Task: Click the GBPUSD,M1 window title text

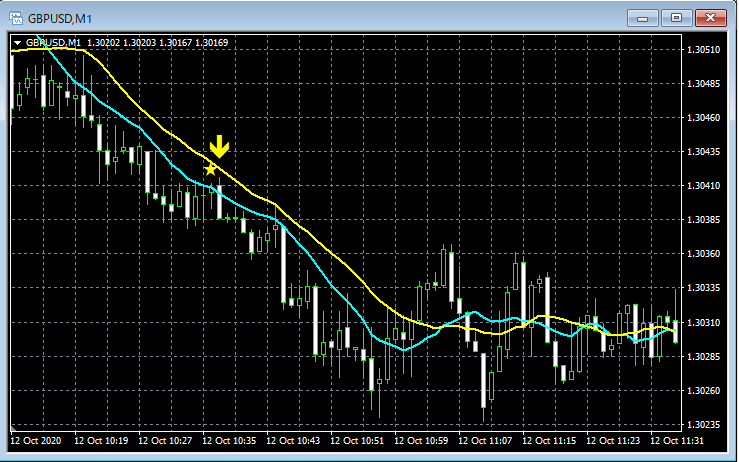Action: [60, 19]
